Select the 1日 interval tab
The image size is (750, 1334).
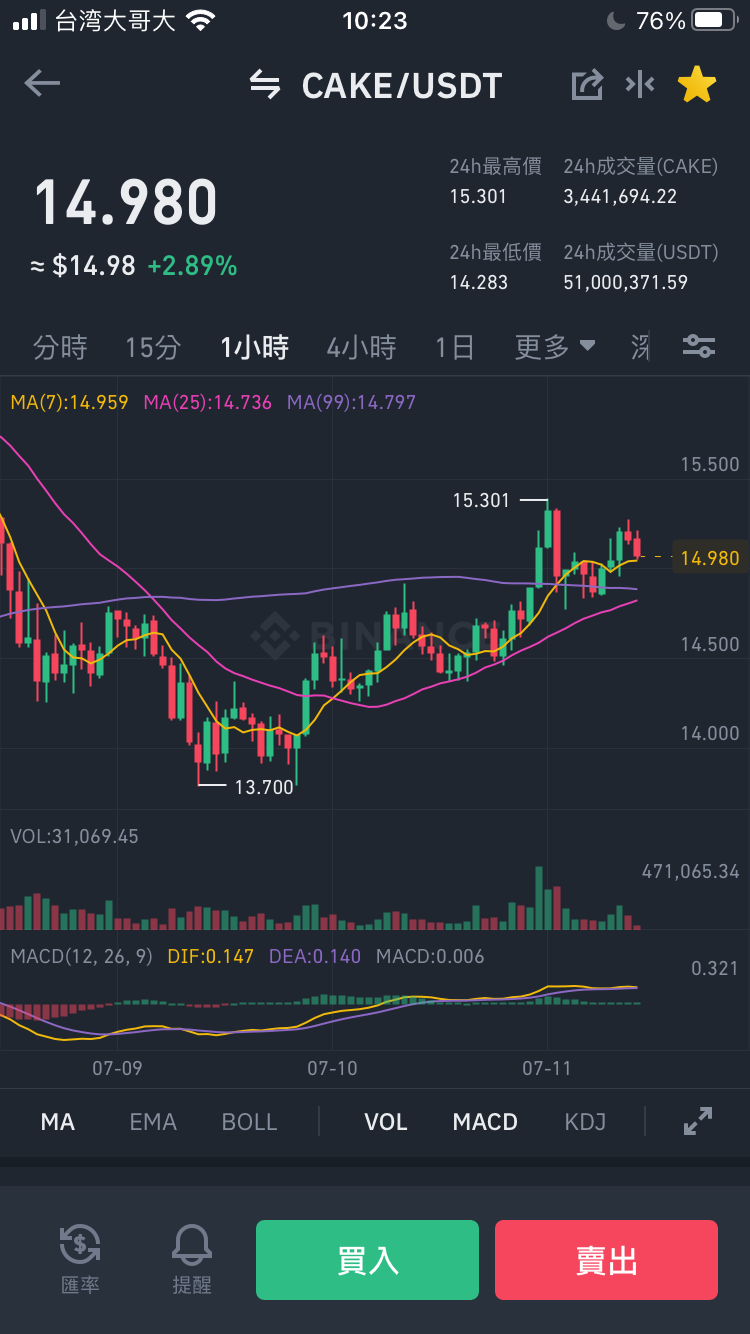tap(454, 347)
